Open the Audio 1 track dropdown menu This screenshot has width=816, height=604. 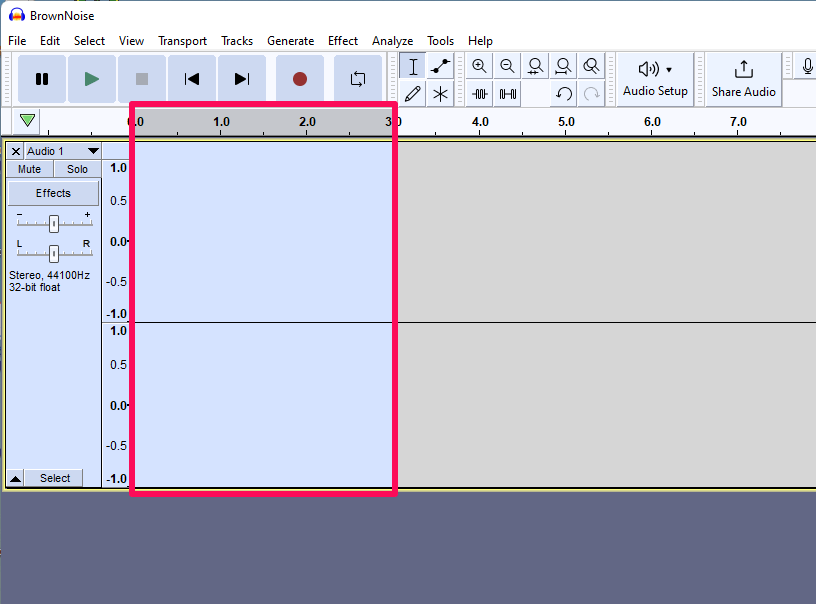(x=62, y=151)
